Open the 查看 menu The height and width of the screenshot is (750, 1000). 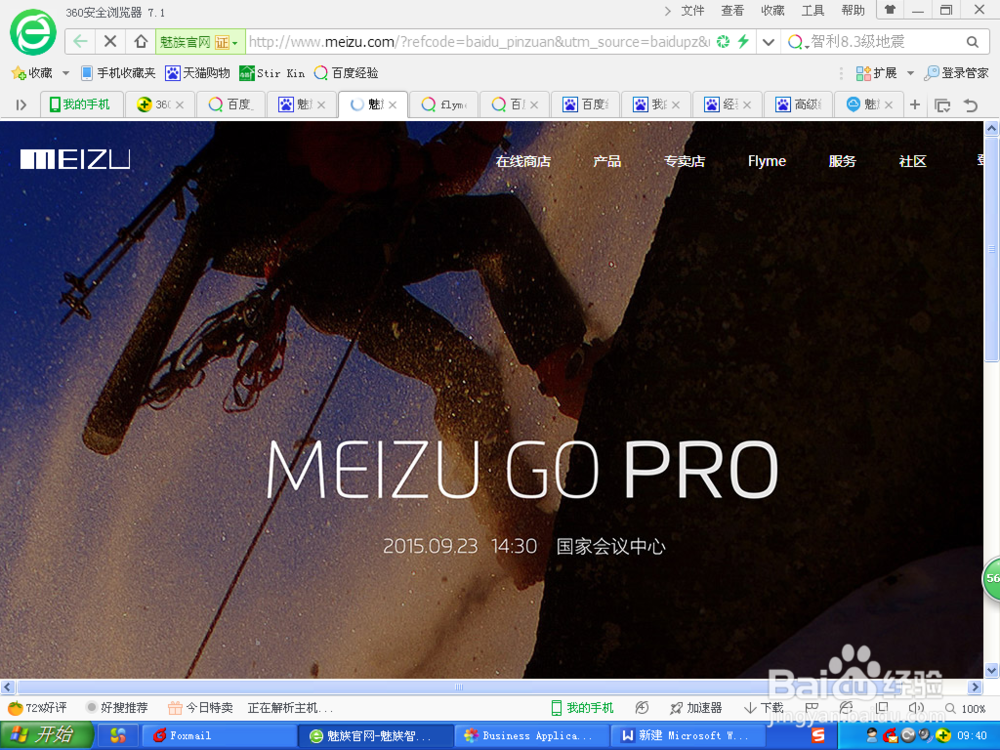pos(732,10)
